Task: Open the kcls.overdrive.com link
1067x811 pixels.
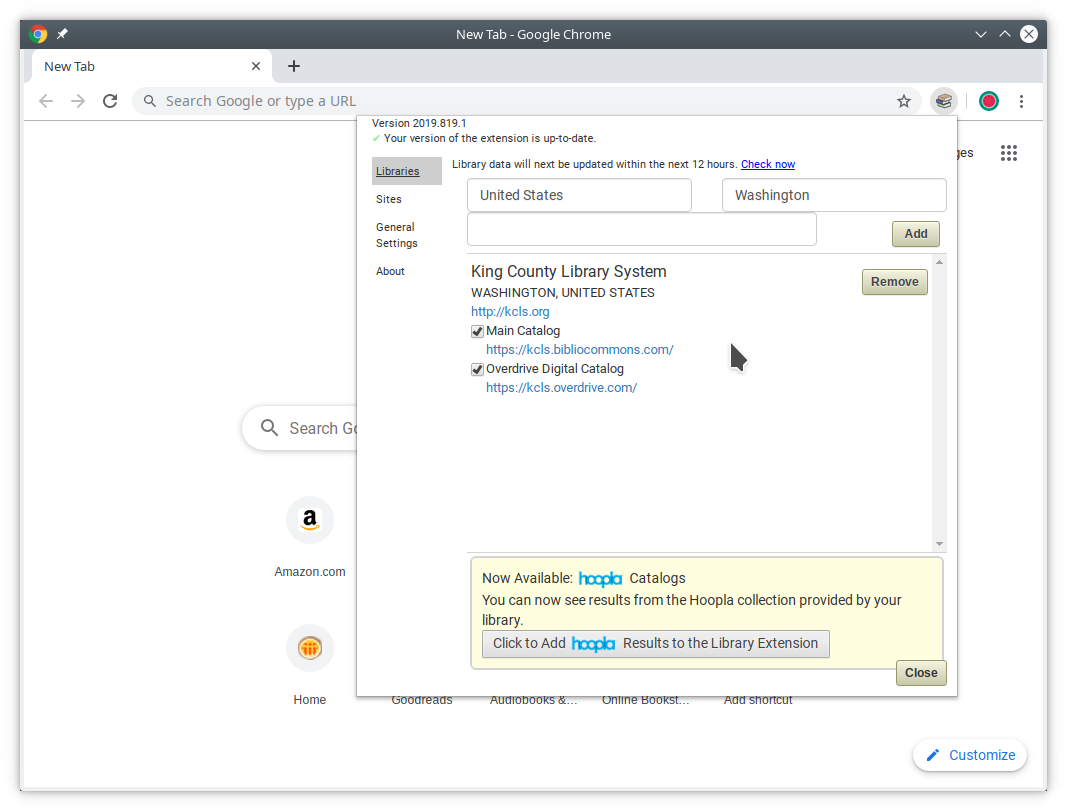Action: pyautogui.click(x=561, y=388)
